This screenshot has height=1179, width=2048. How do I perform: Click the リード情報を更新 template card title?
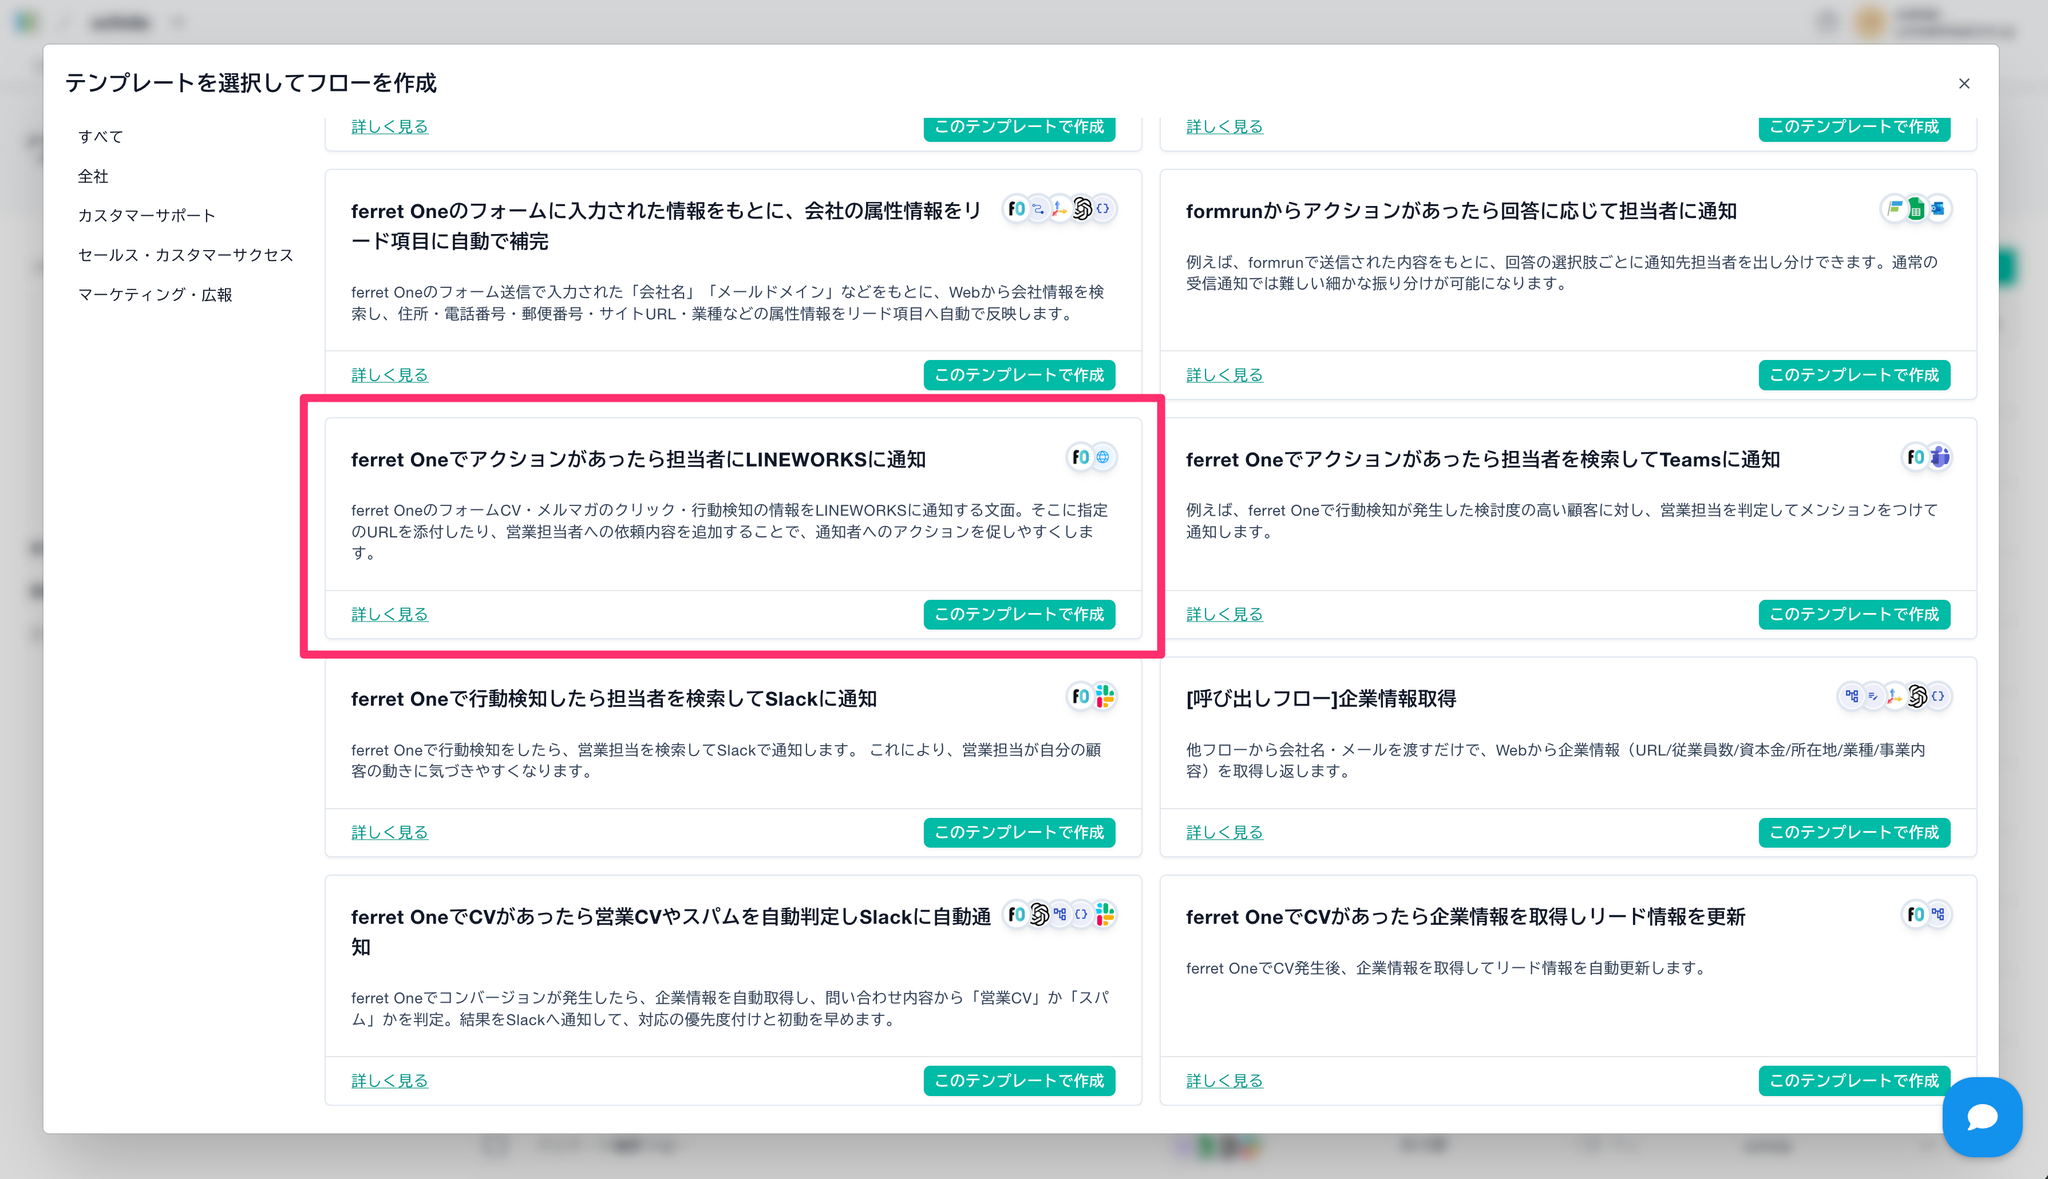[1465, 917]
